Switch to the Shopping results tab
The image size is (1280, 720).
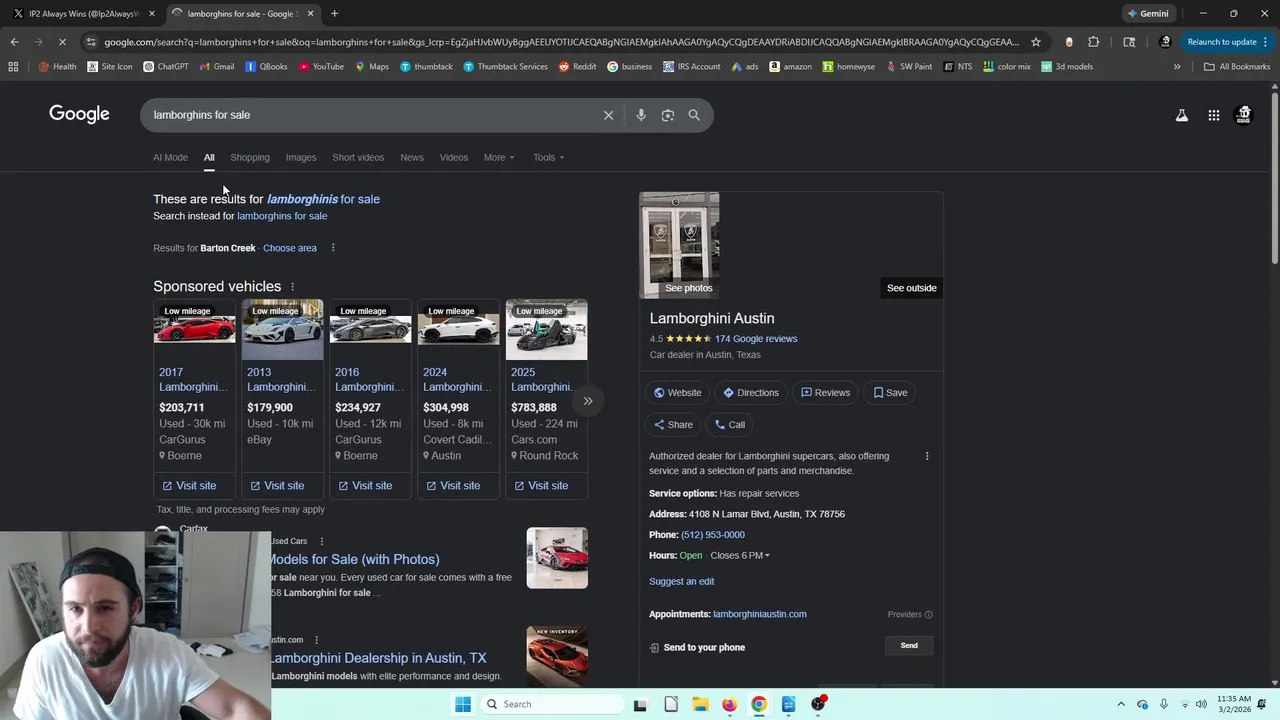pyautogui.click(x=250, y=157)
